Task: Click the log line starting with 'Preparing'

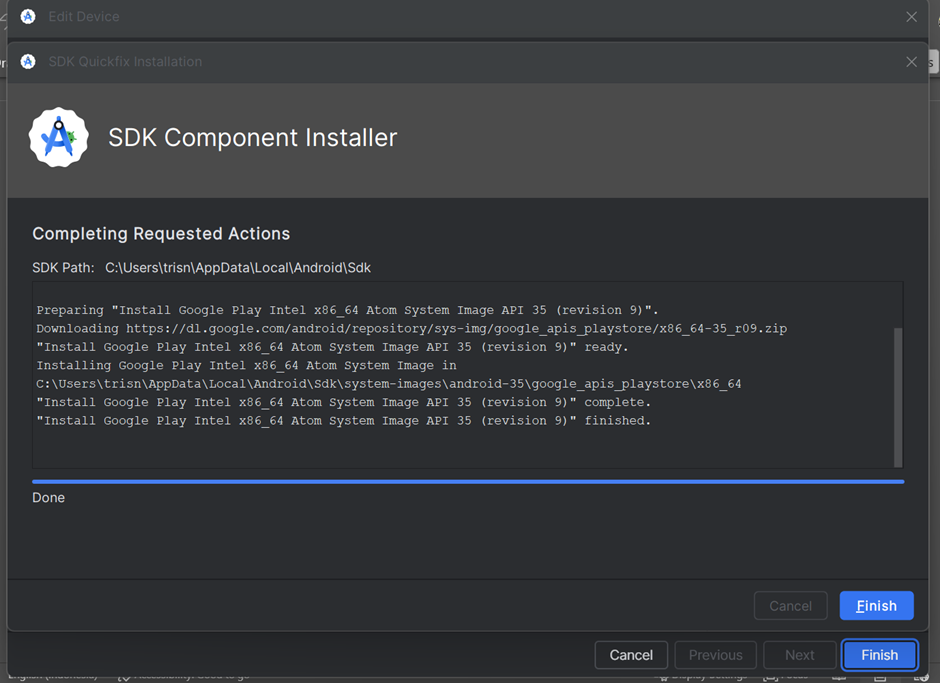Action: click(347, 310)
